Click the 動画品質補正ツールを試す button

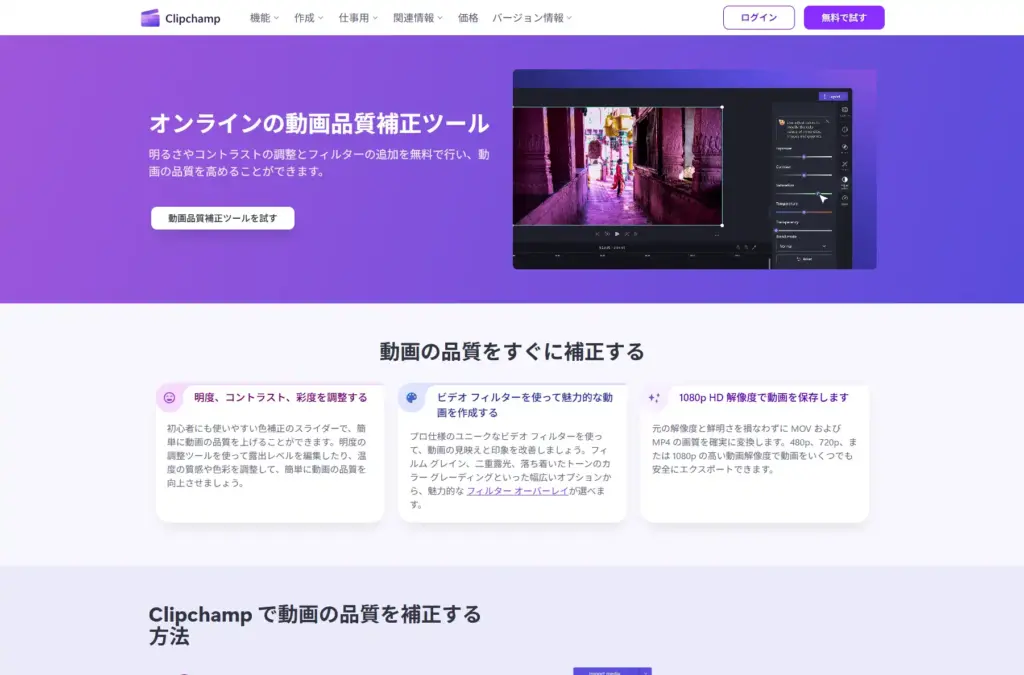pyautogui.click(x=223, y=218)
